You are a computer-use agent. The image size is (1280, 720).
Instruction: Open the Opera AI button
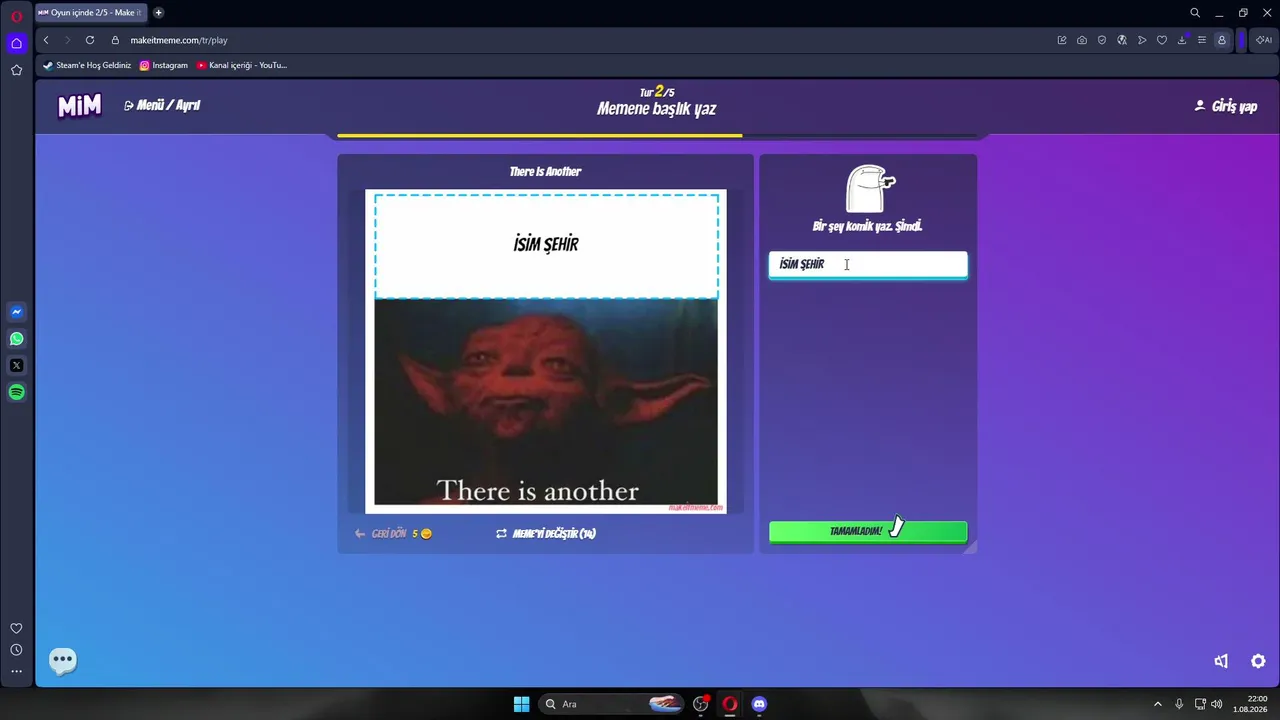tap(1264, 40)
